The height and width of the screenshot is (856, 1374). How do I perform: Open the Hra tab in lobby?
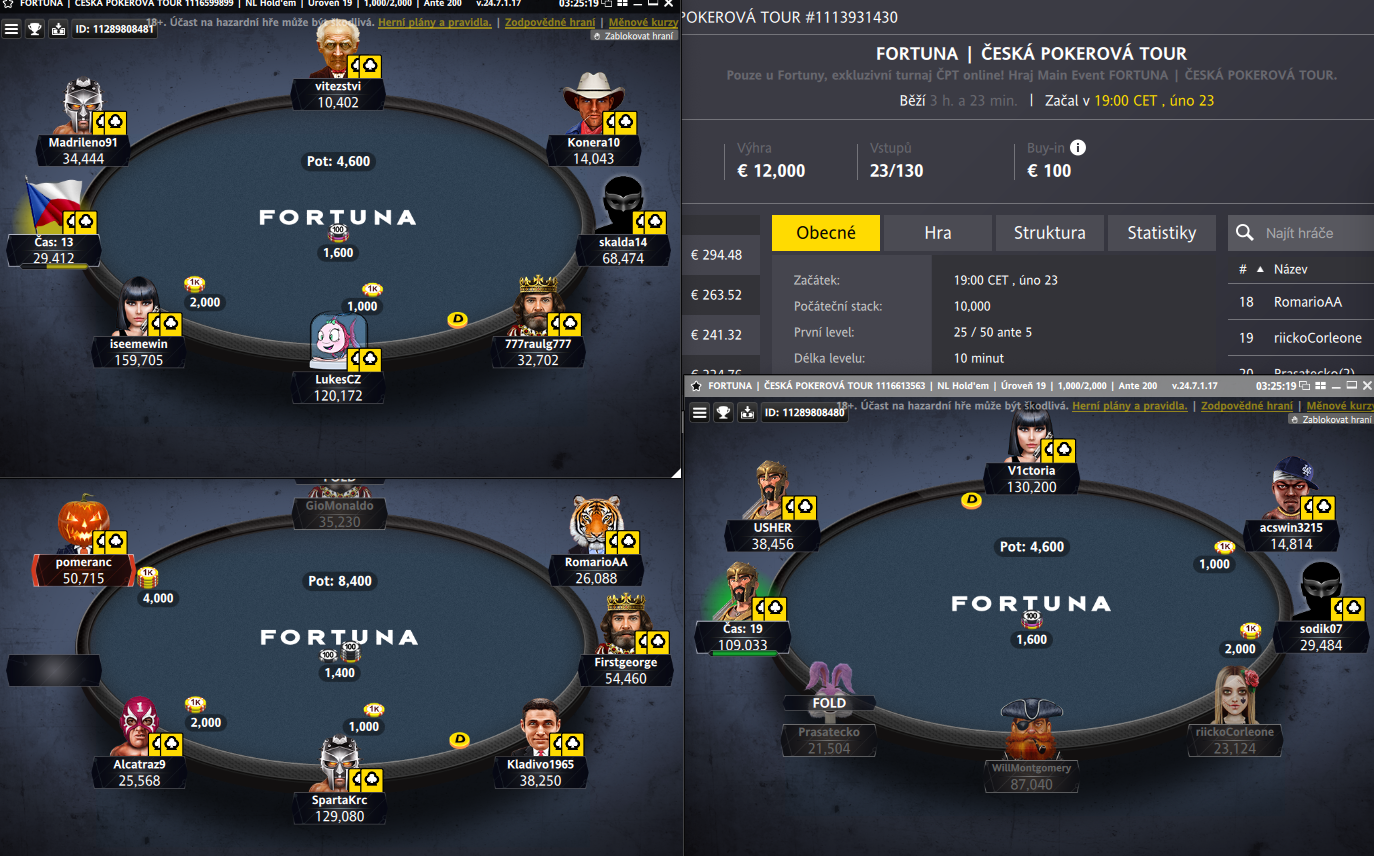pyautogui.click(x=937, y=233)
